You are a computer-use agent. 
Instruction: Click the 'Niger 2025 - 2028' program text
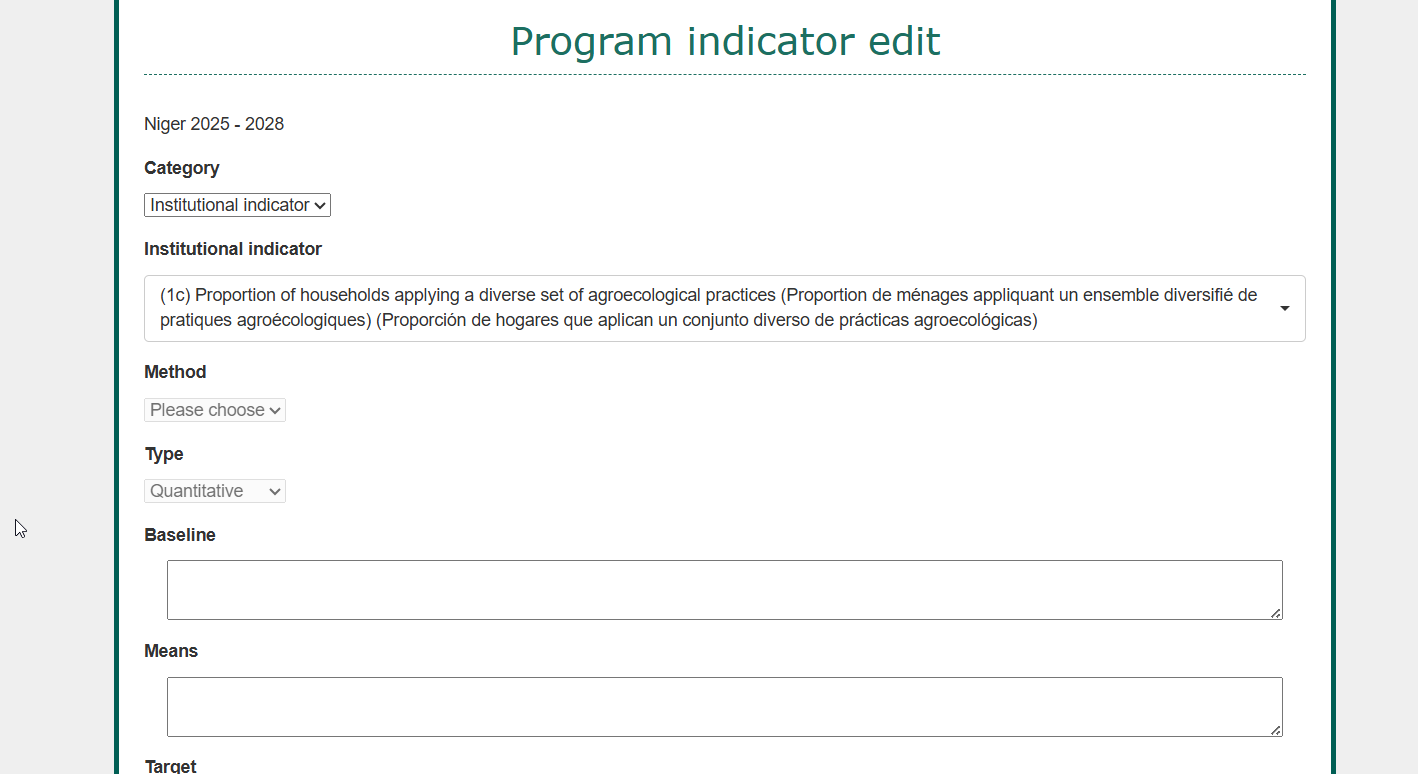tap(214, 124)
